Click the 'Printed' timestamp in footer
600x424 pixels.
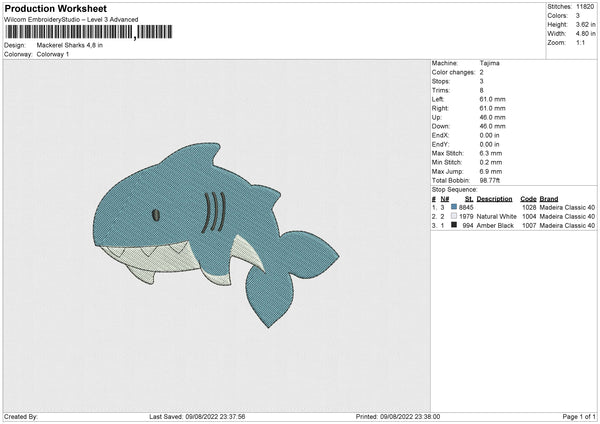point(398,416)
